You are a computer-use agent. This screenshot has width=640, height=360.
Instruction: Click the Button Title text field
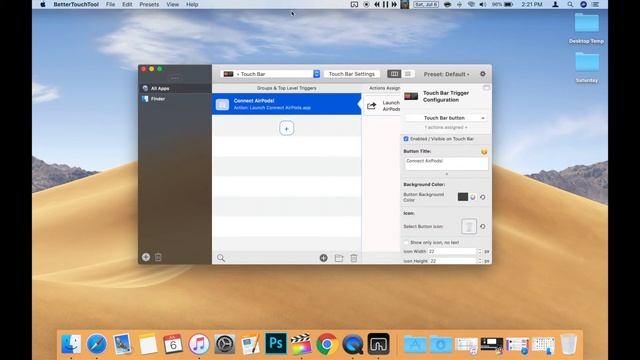point(446,164)
